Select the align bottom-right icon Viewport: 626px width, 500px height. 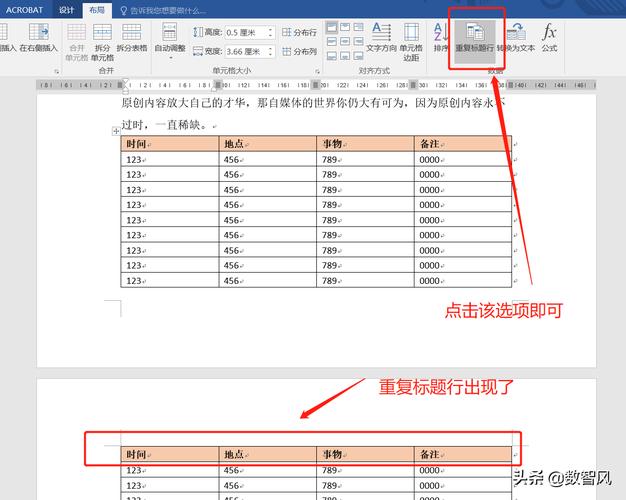[358, 55]
